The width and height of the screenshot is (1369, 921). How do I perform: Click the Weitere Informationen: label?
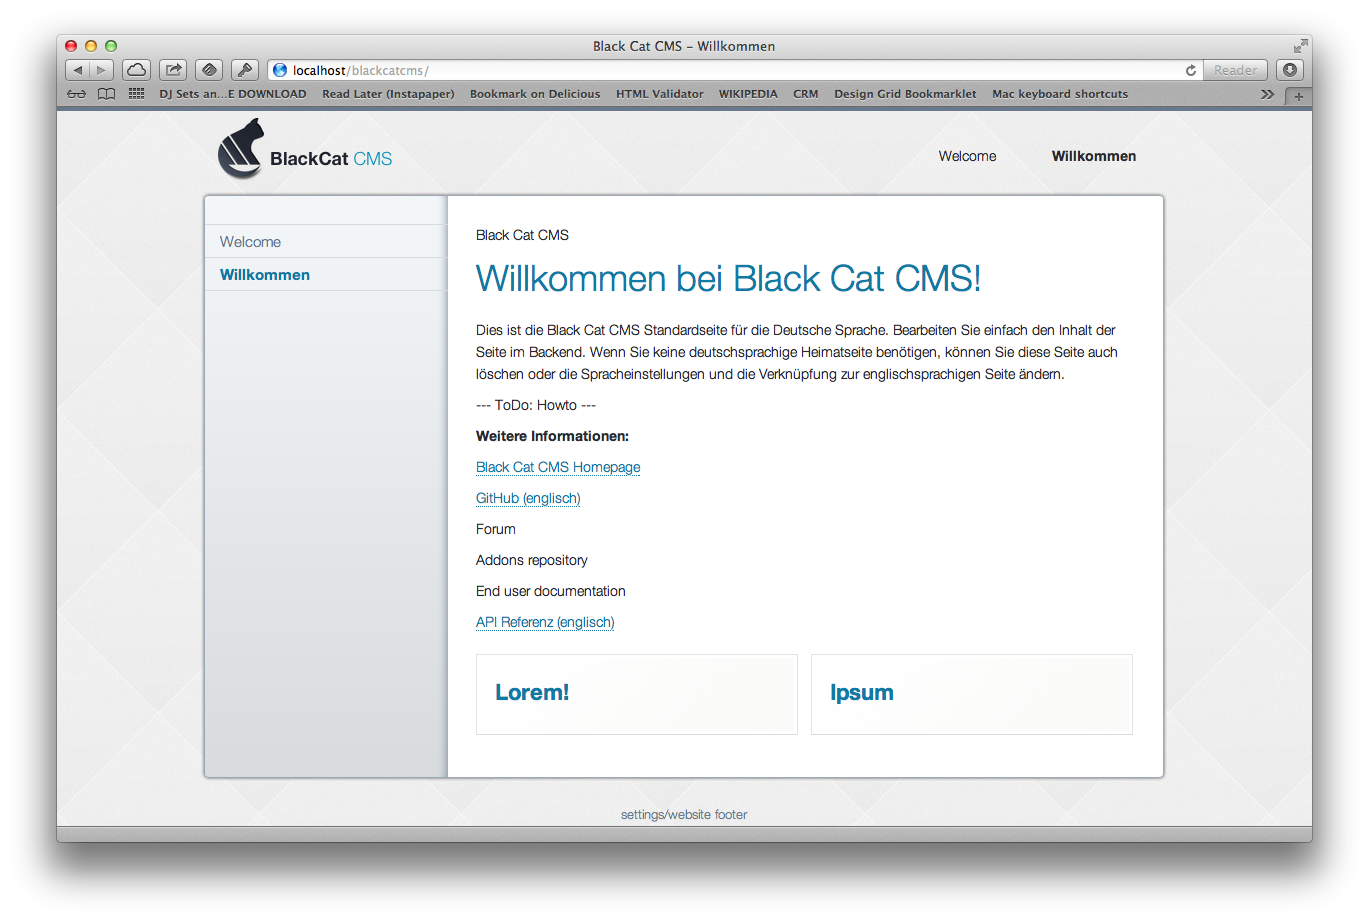point(552,436)
